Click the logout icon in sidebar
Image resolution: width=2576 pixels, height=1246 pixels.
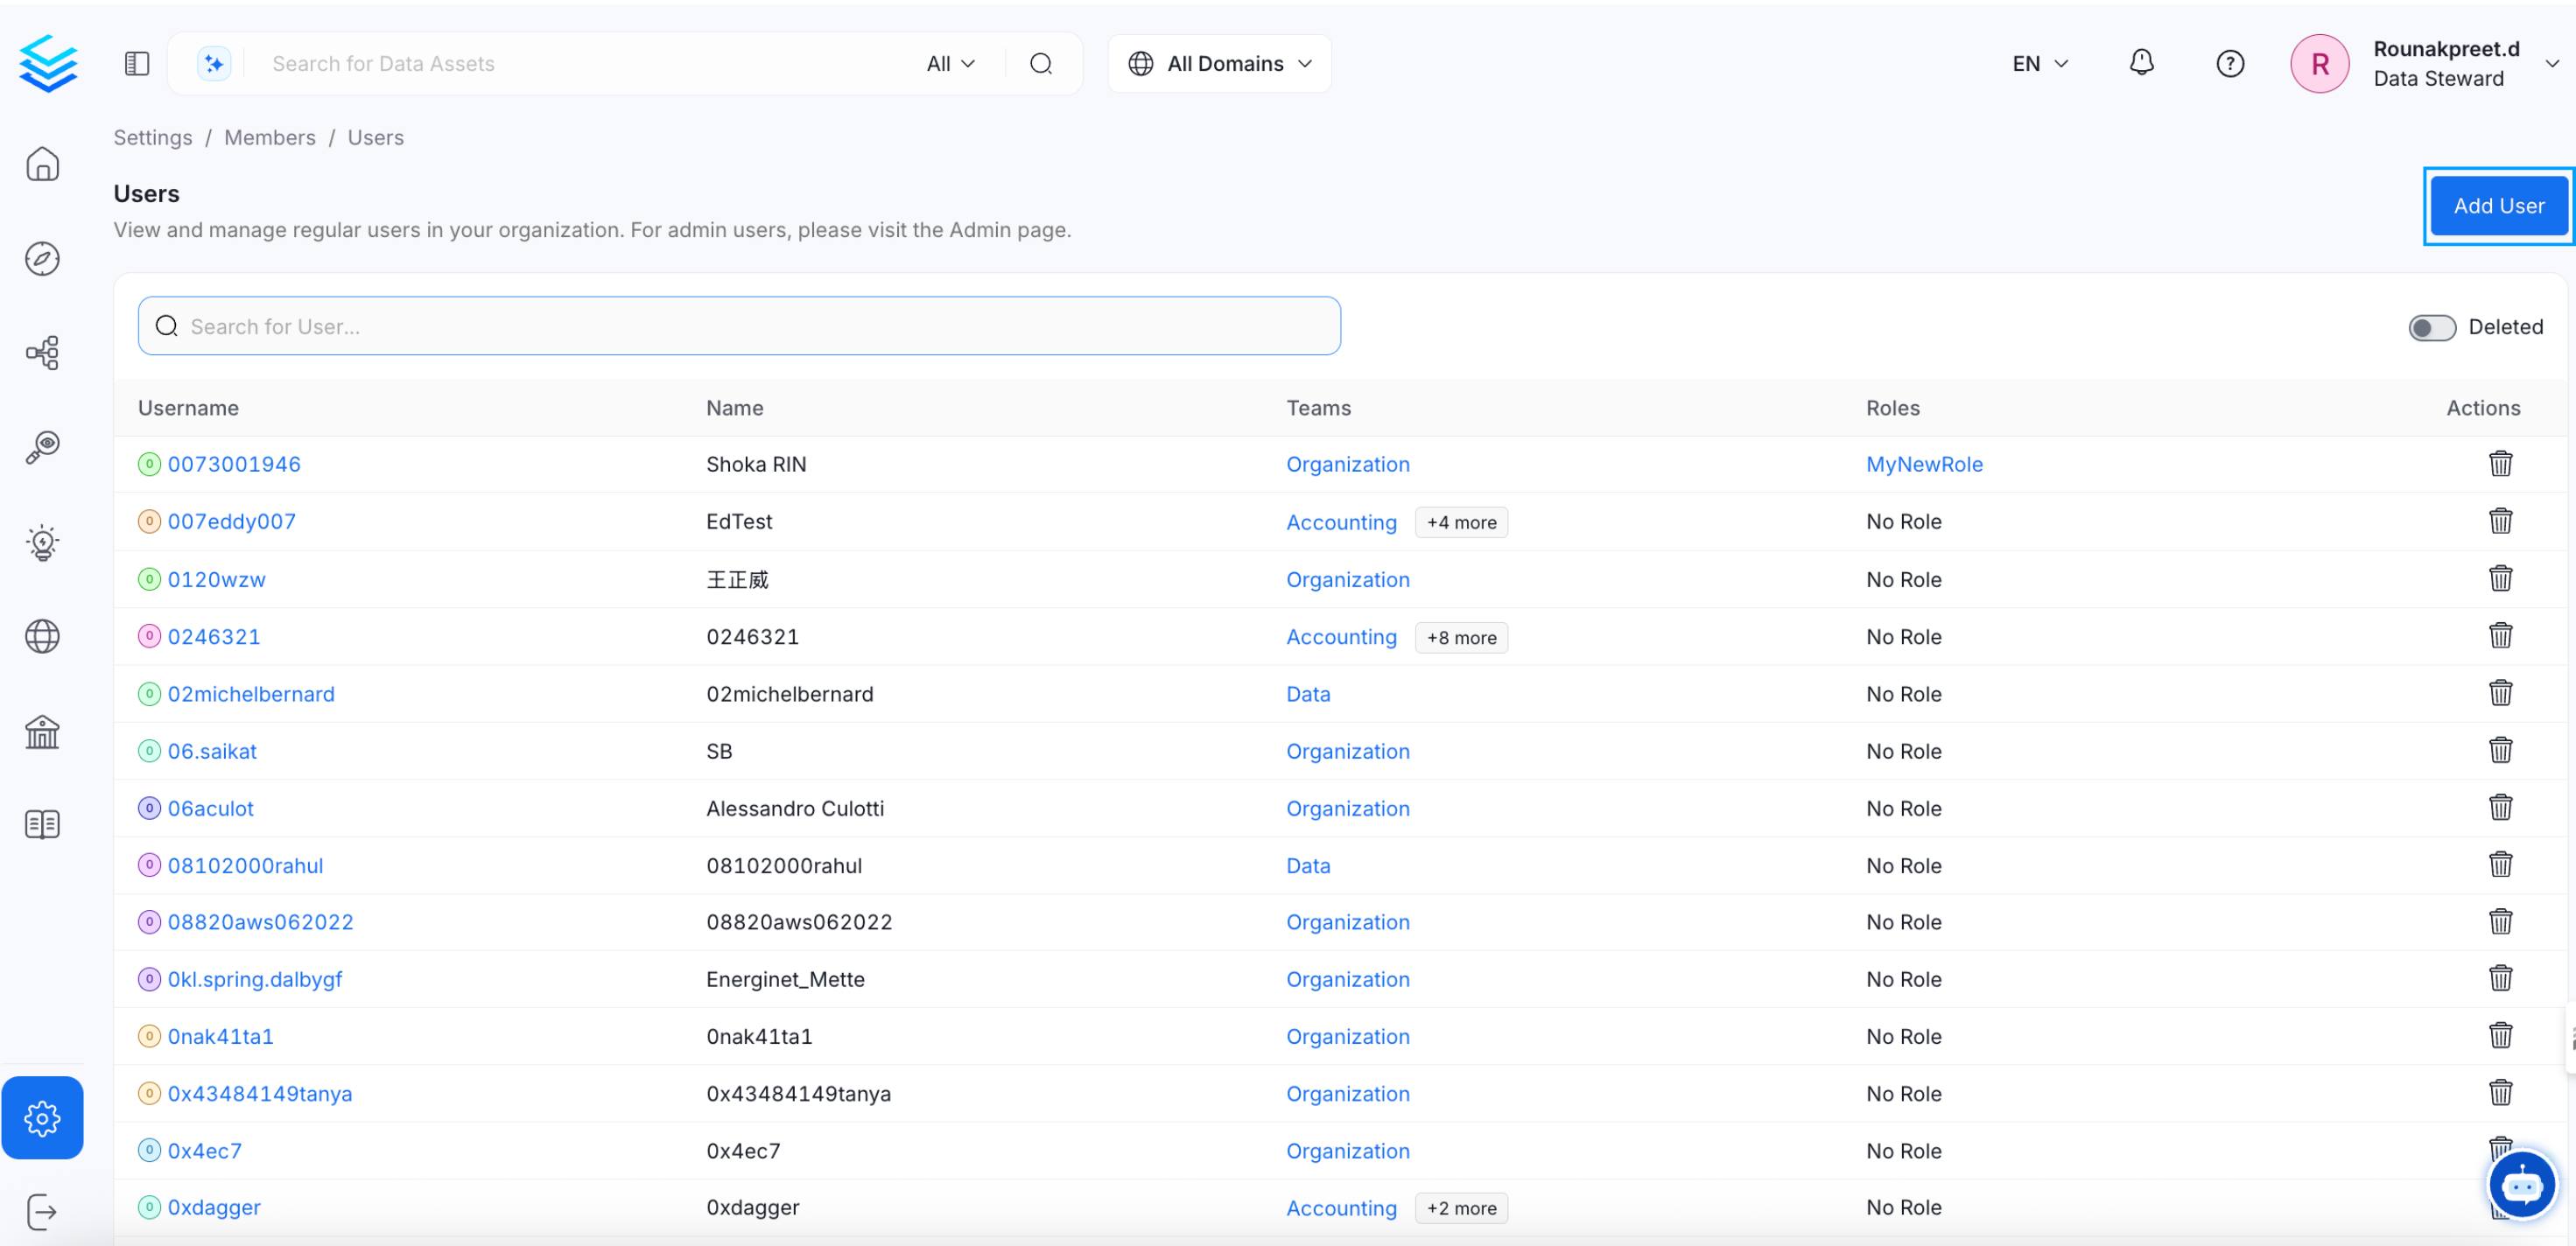coord(42,1212)
